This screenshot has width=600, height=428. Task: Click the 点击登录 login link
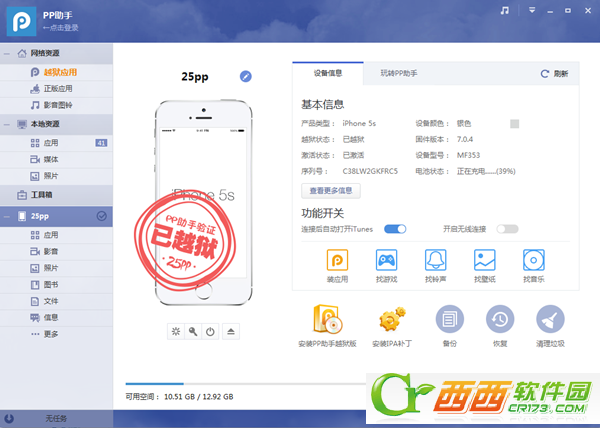(x=60, y=28)
